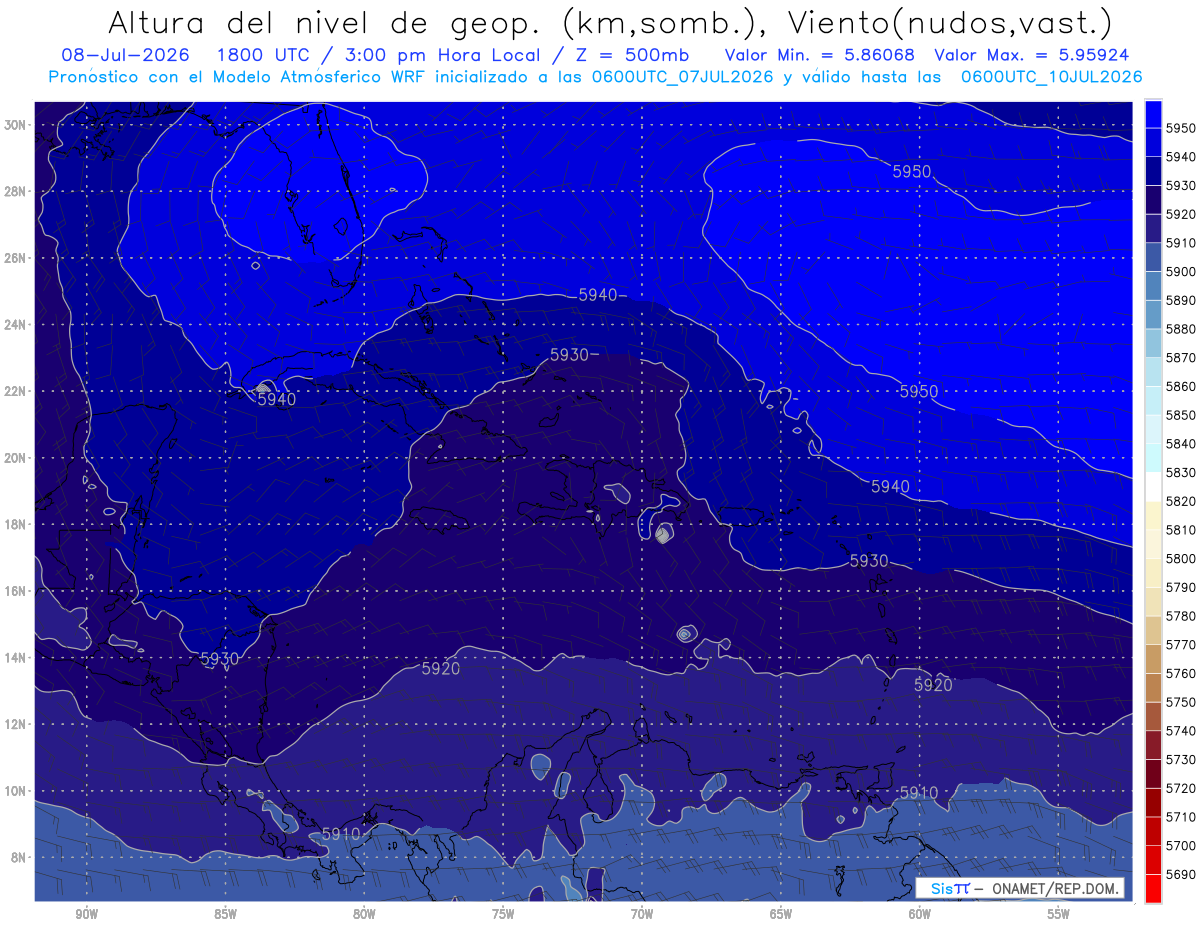The height and width of the screenshot is (927, 1200).
Task: Click the colorbar legend value '5690'
Action: pos(1181,874)
